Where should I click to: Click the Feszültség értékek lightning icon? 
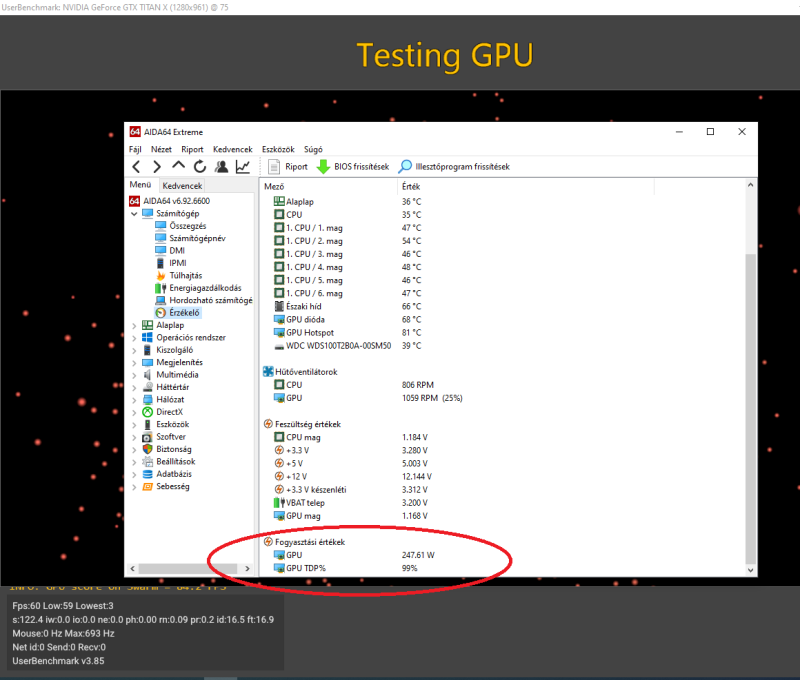[x=268, y=424]
